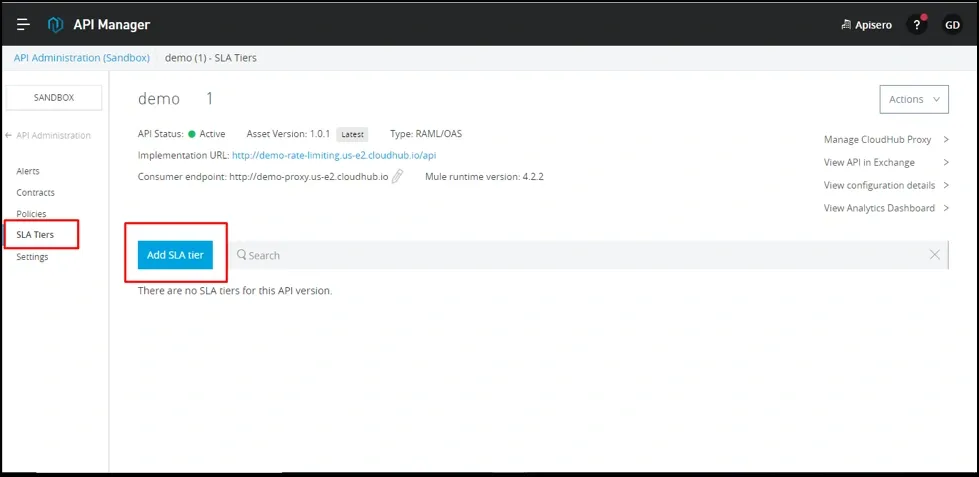Open Settings in the sidebar
The height and width of the screenshot is (477, 979).
point(32,257)
